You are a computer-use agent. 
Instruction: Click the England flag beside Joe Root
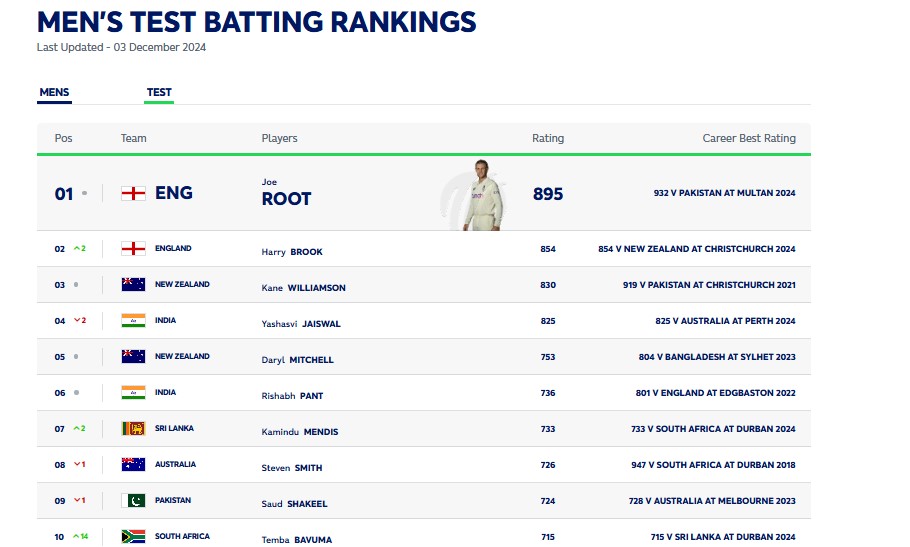[x=133, y=193]
